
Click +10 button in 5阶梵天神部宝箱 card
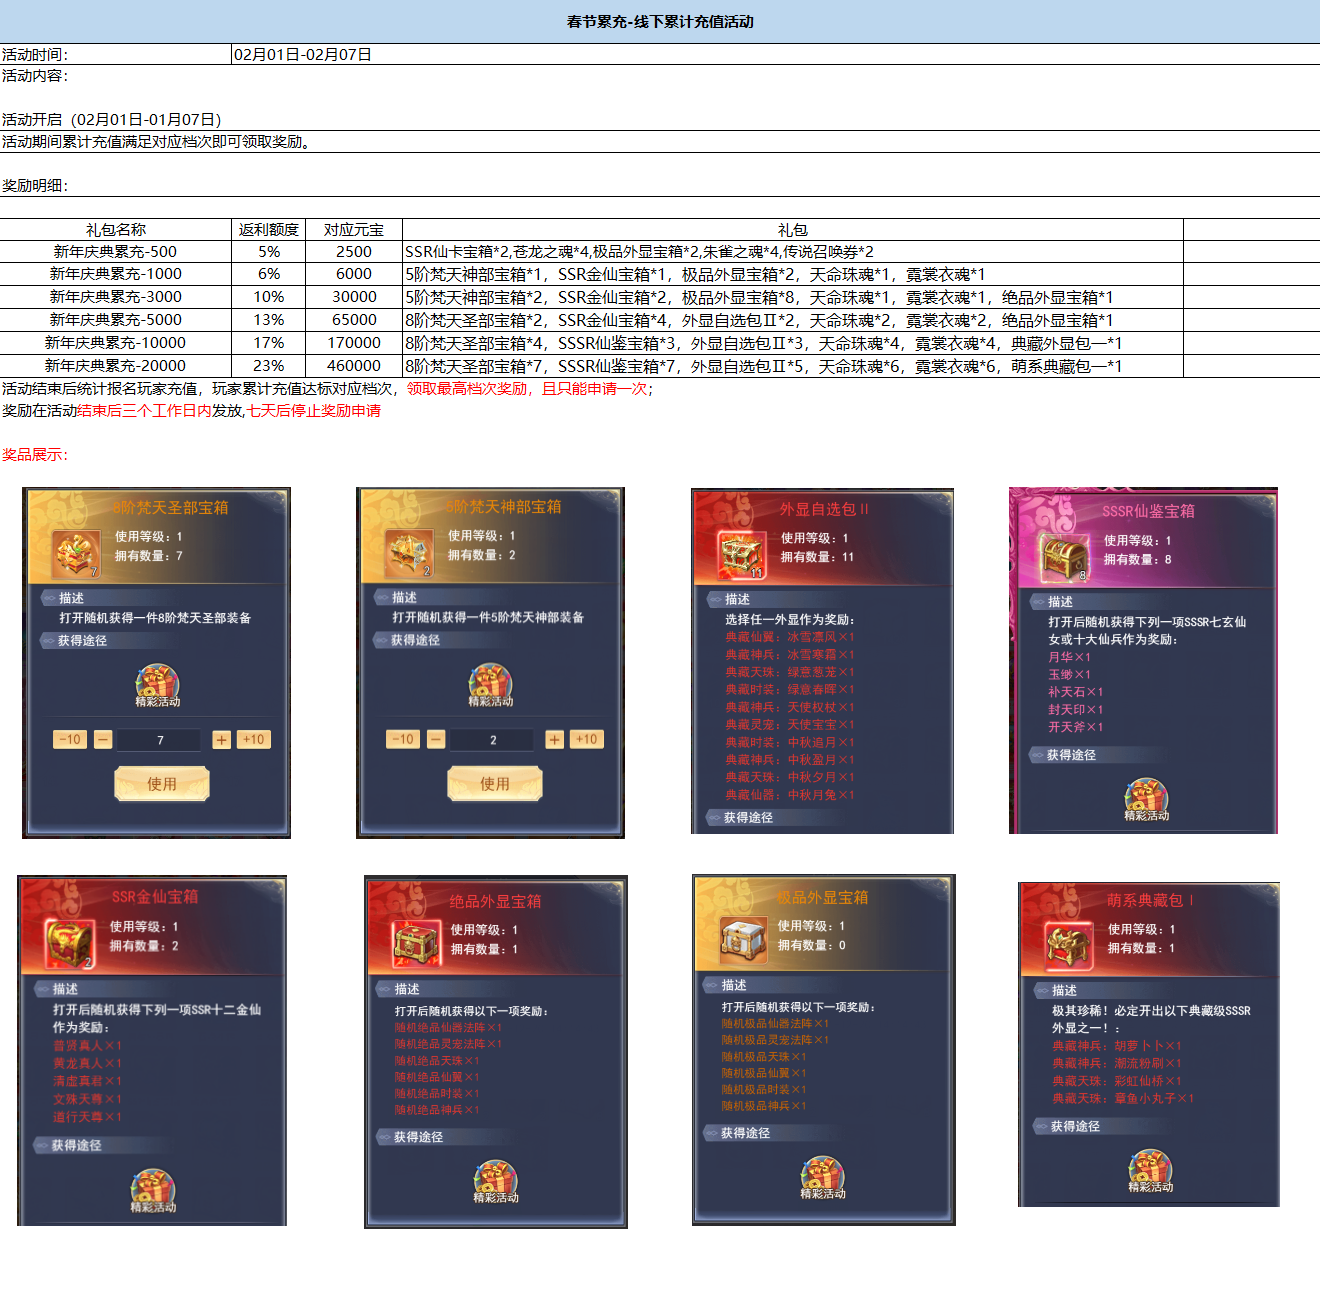587,740
